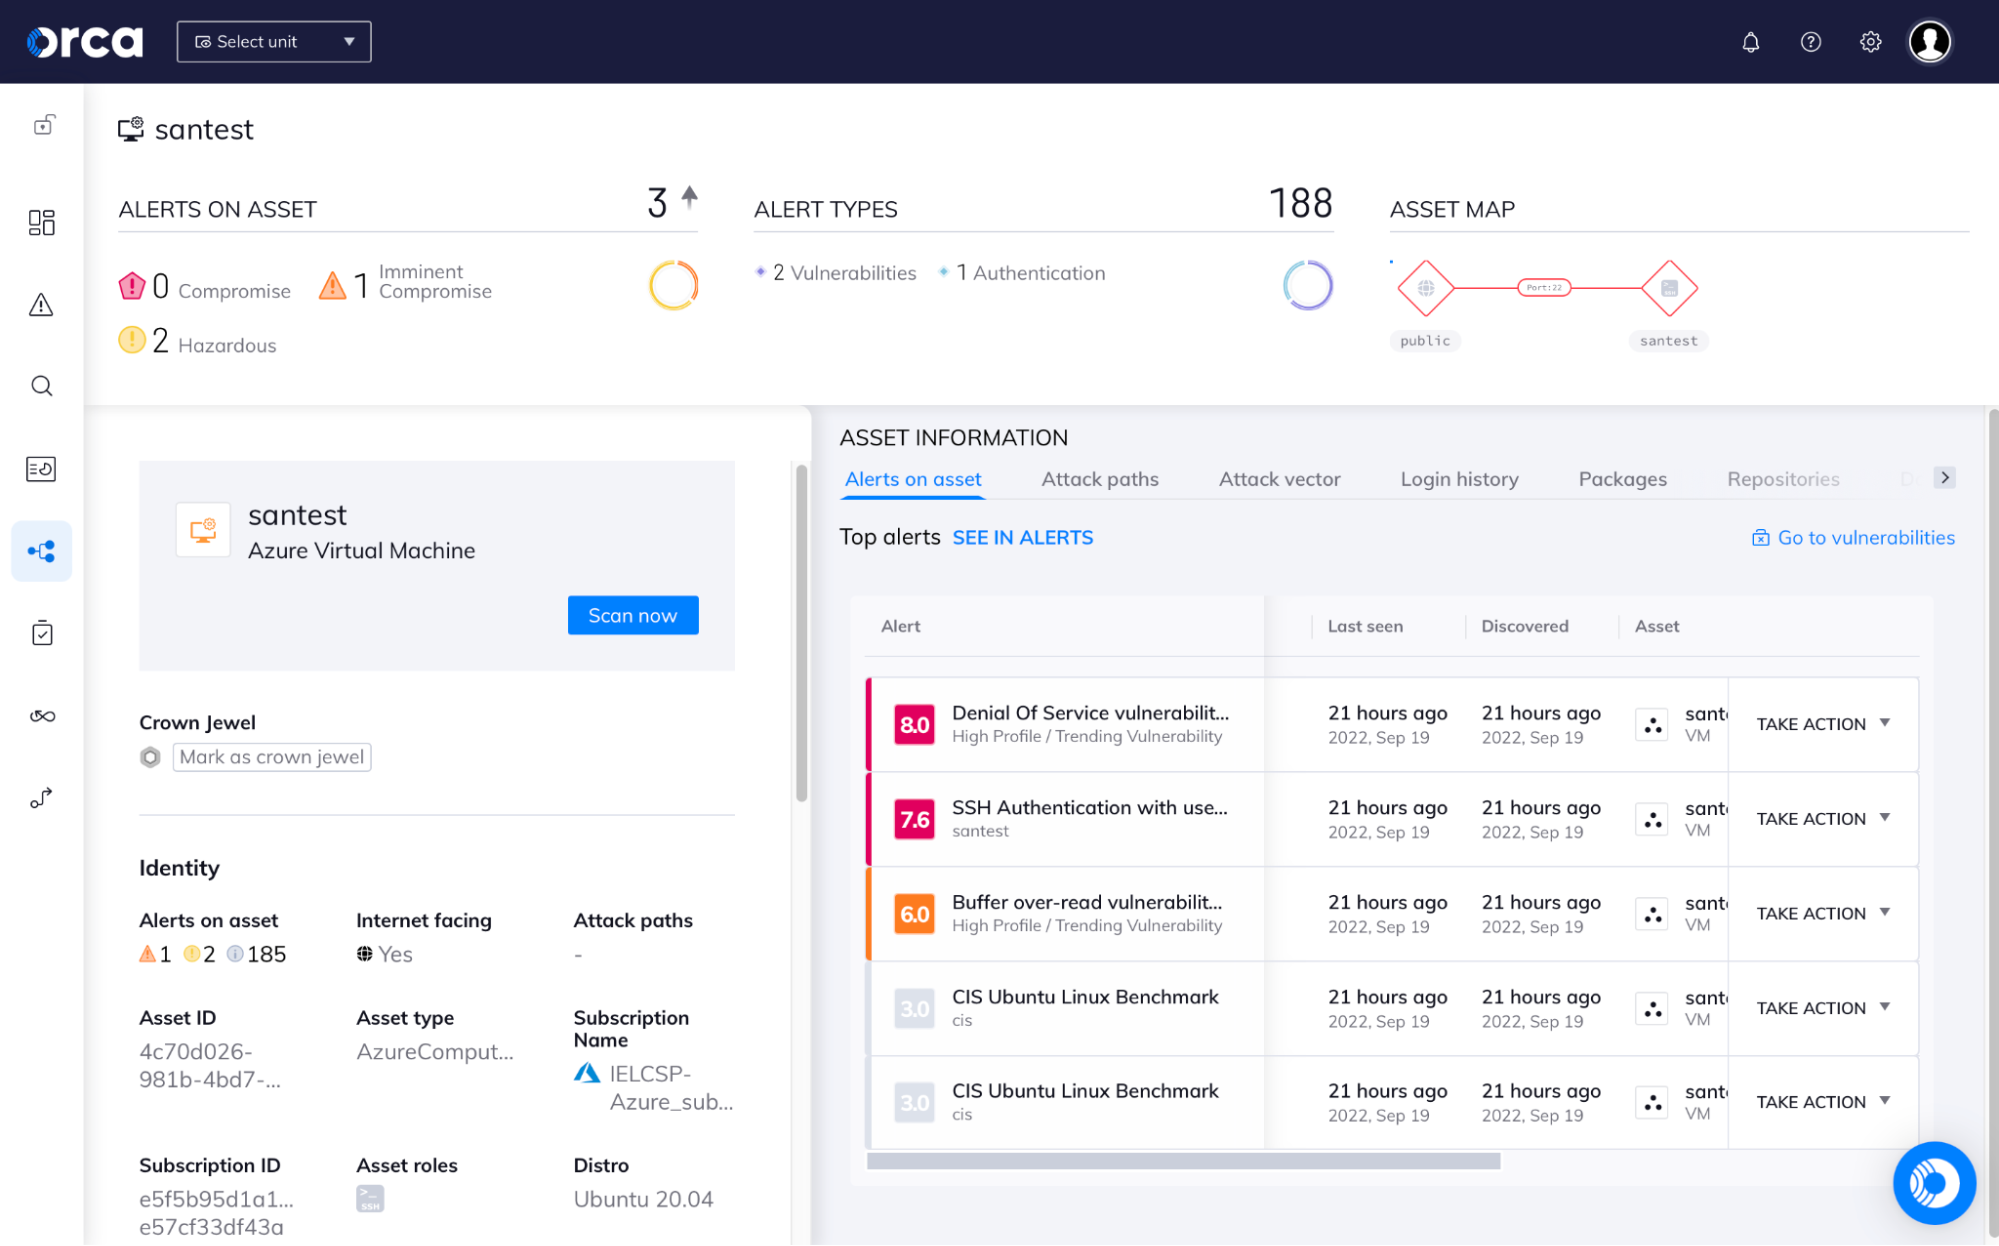Toggle Mark as crown jewel
This screenshot has width=1999, height=1246.
271,757
